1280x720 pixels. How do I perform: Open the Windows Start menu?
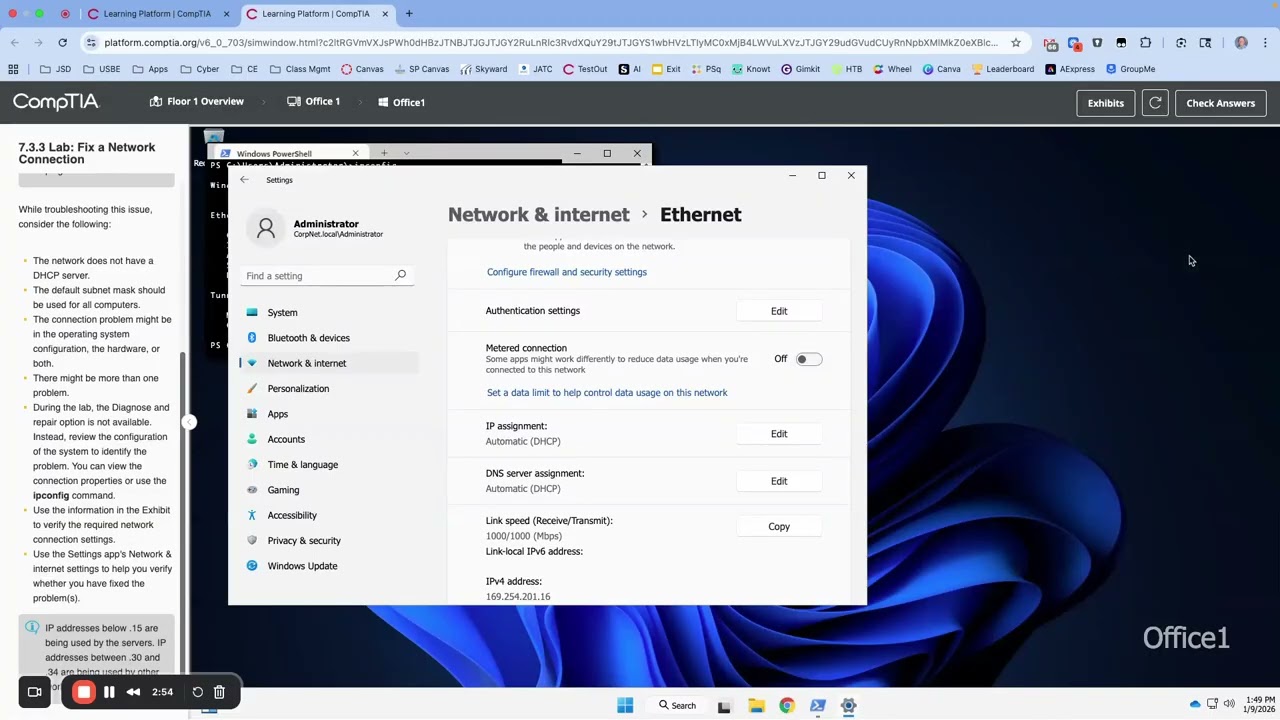625,706
